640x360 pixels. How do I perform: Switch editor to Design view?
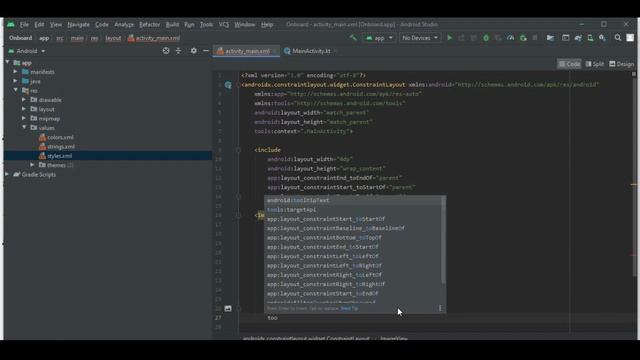tap(622, 64)
